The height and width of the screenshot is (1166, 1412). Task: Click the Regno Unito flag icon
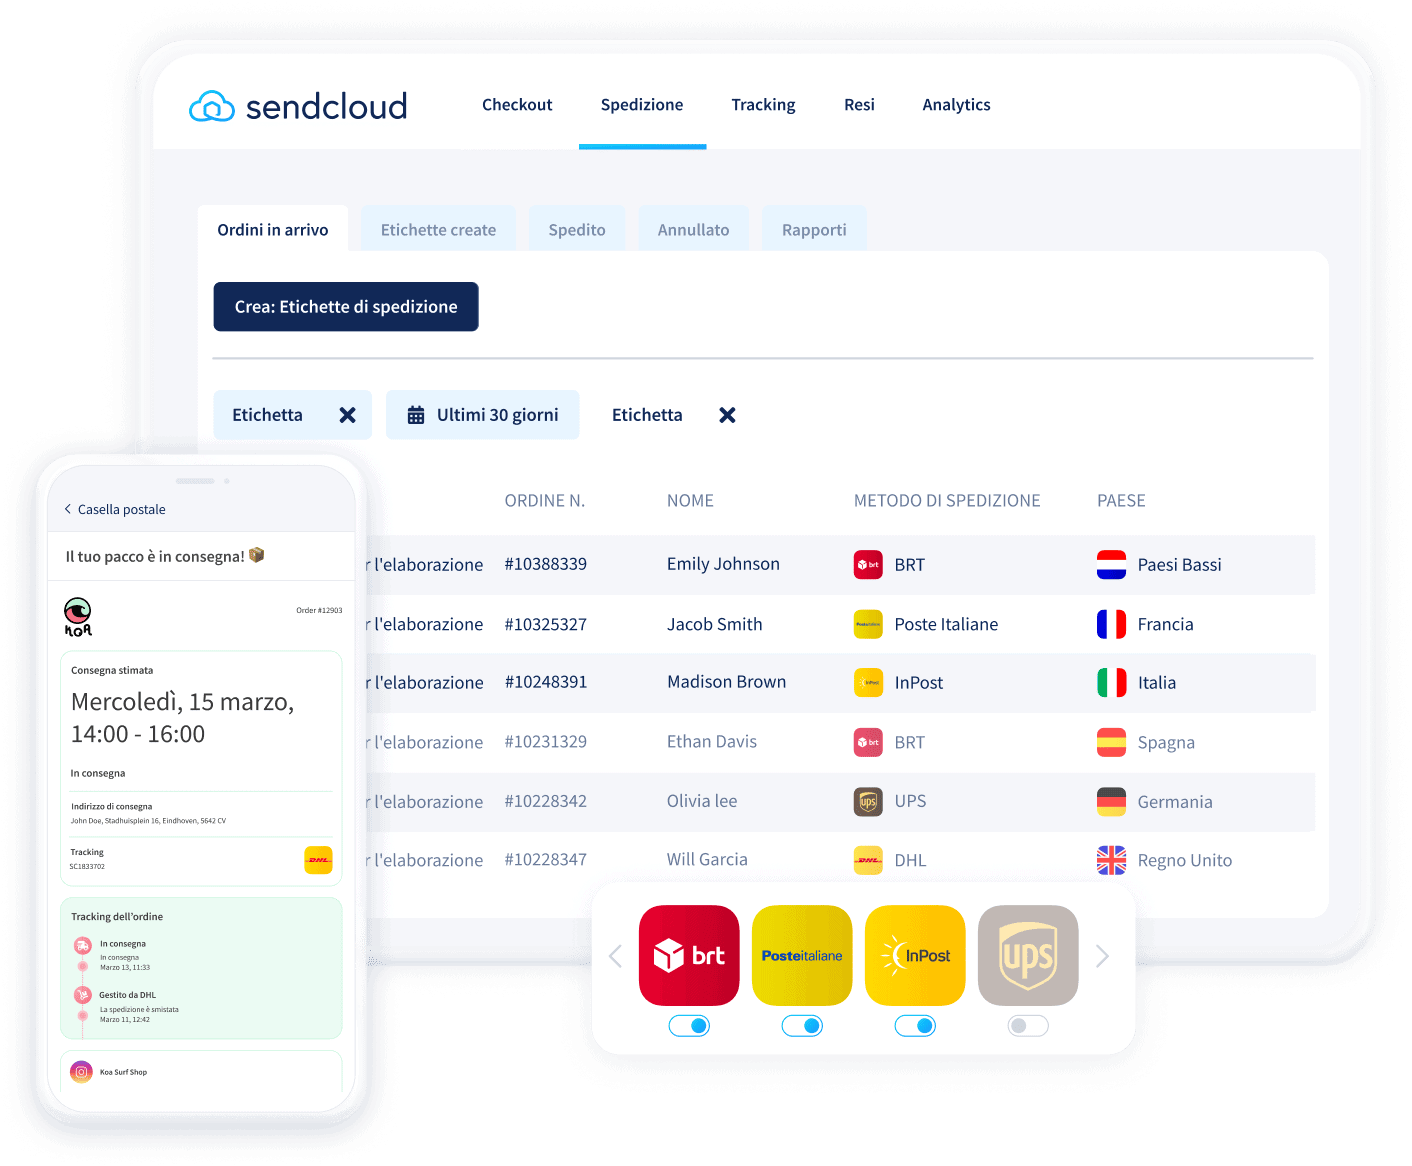(1111, 860)
